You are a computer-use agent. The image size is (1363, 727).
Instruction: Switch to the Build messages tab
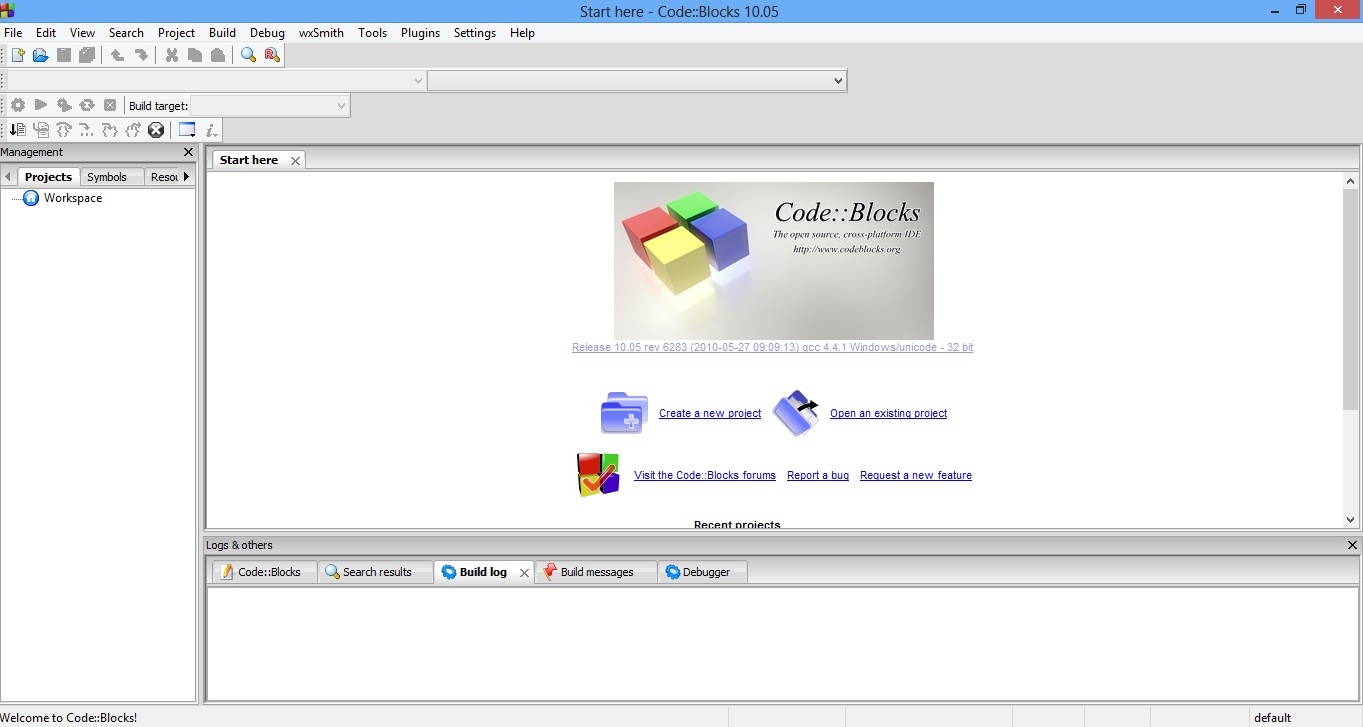pos(596,572)
